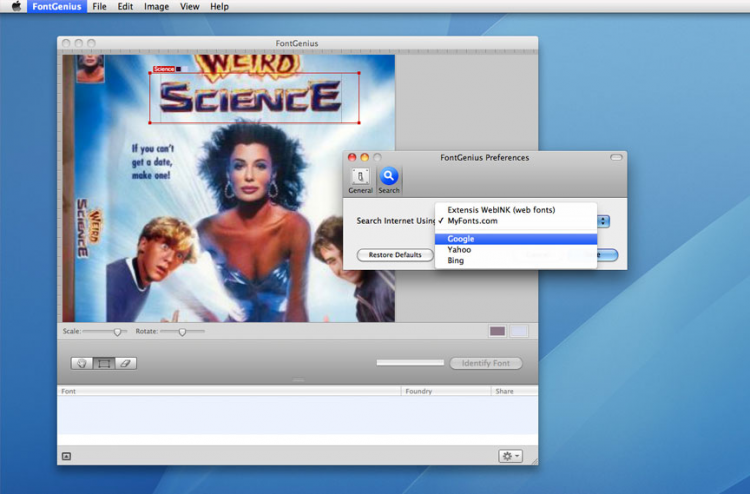Open the View menu
750x494 pixels.
pos(189,7)
